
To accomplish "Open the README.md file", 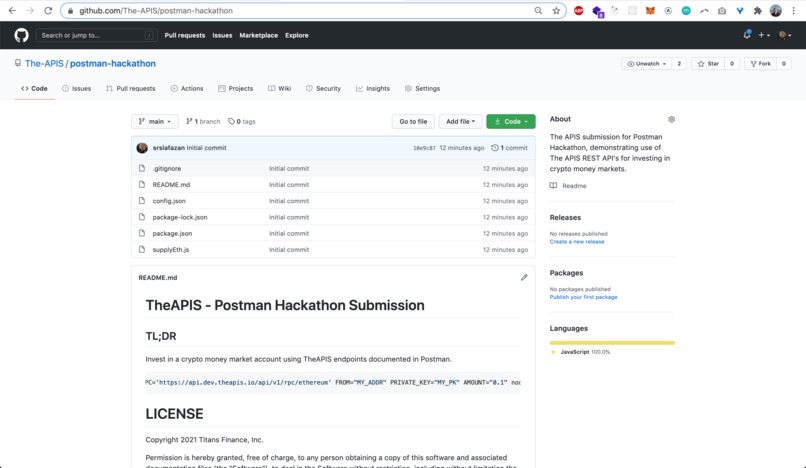I will 171,185.
